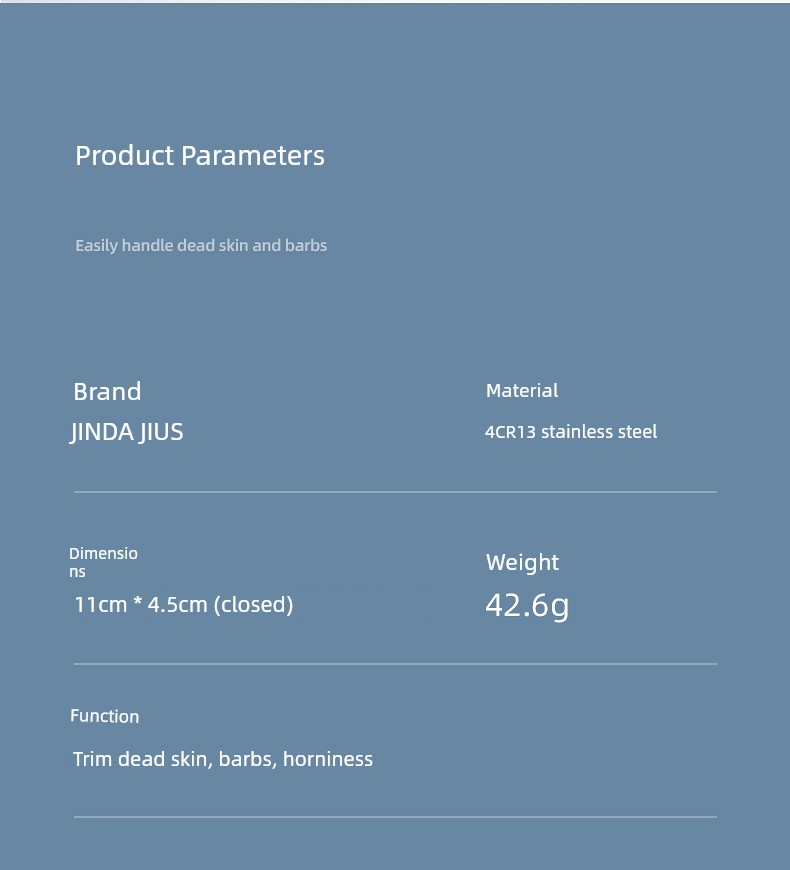Click the divider line below the Weight row

pyautogui.click(x=395, y=663)
